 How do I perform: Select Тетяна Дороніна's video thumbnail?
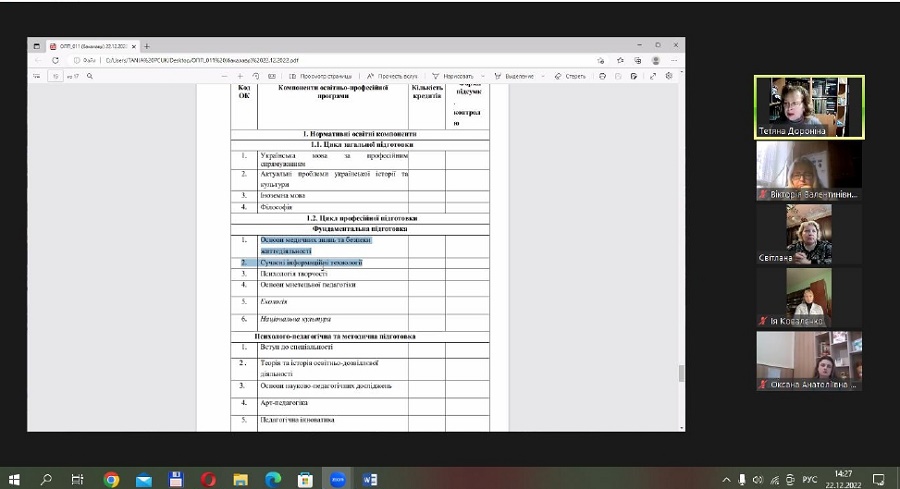click(810, 107)
